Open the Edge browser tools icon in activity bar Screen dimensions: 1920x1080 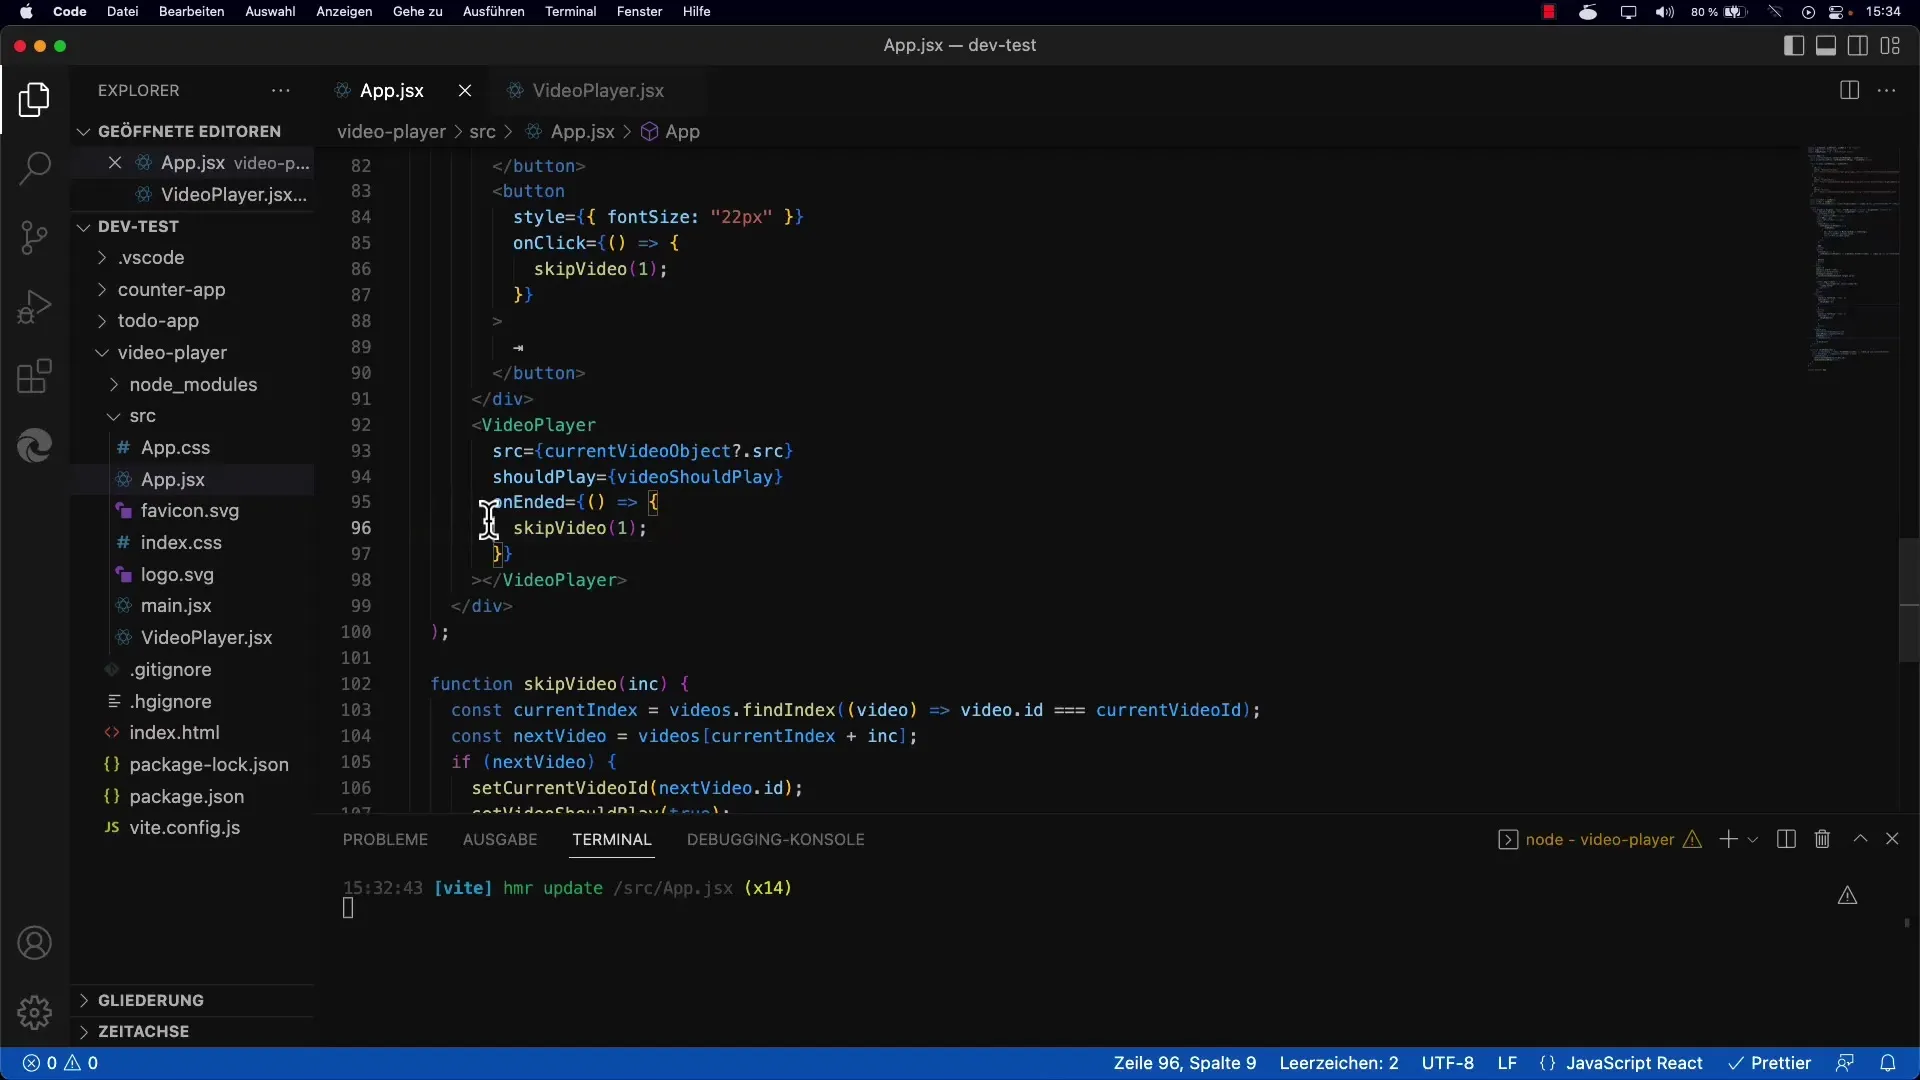point(34,446)
